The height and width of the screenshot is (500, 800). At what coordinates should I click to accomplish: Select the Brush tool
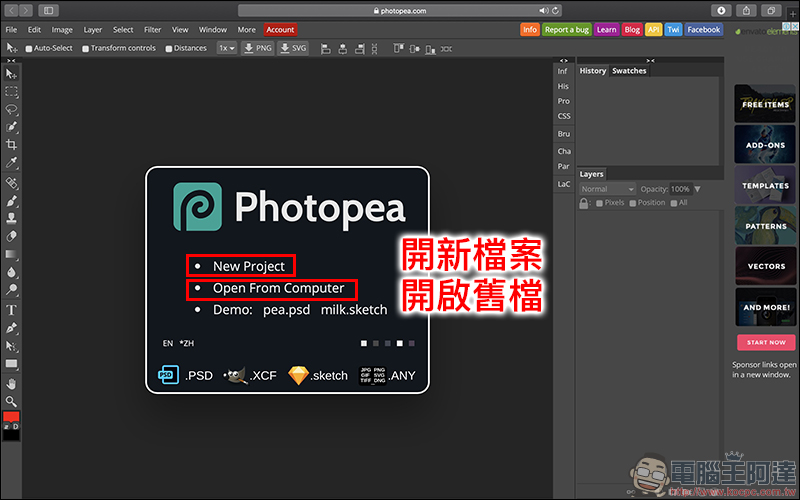[11, 201]
